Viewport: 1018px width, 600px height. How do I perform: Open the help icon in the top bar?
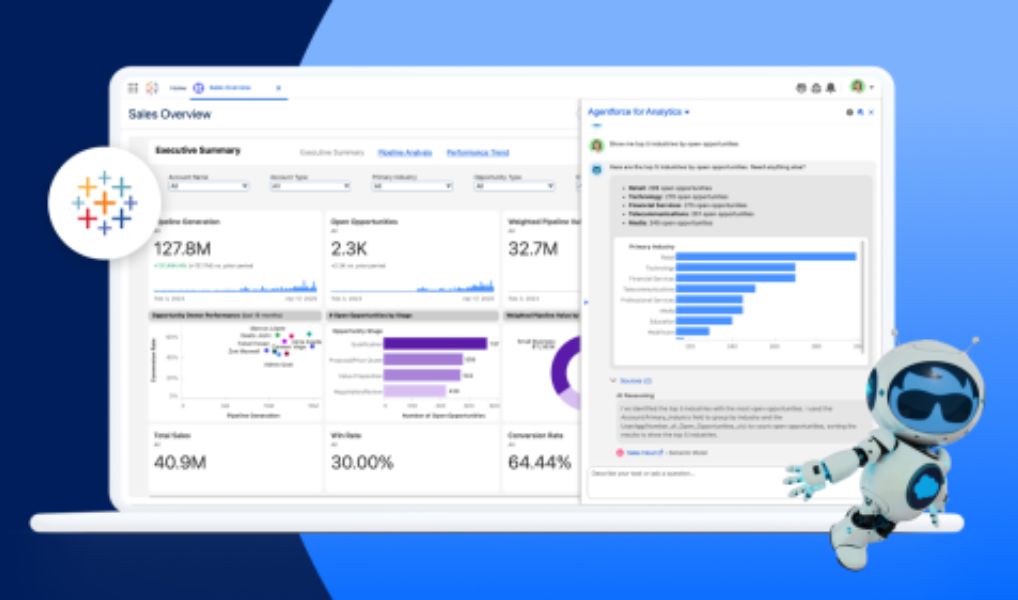(801, 88)
